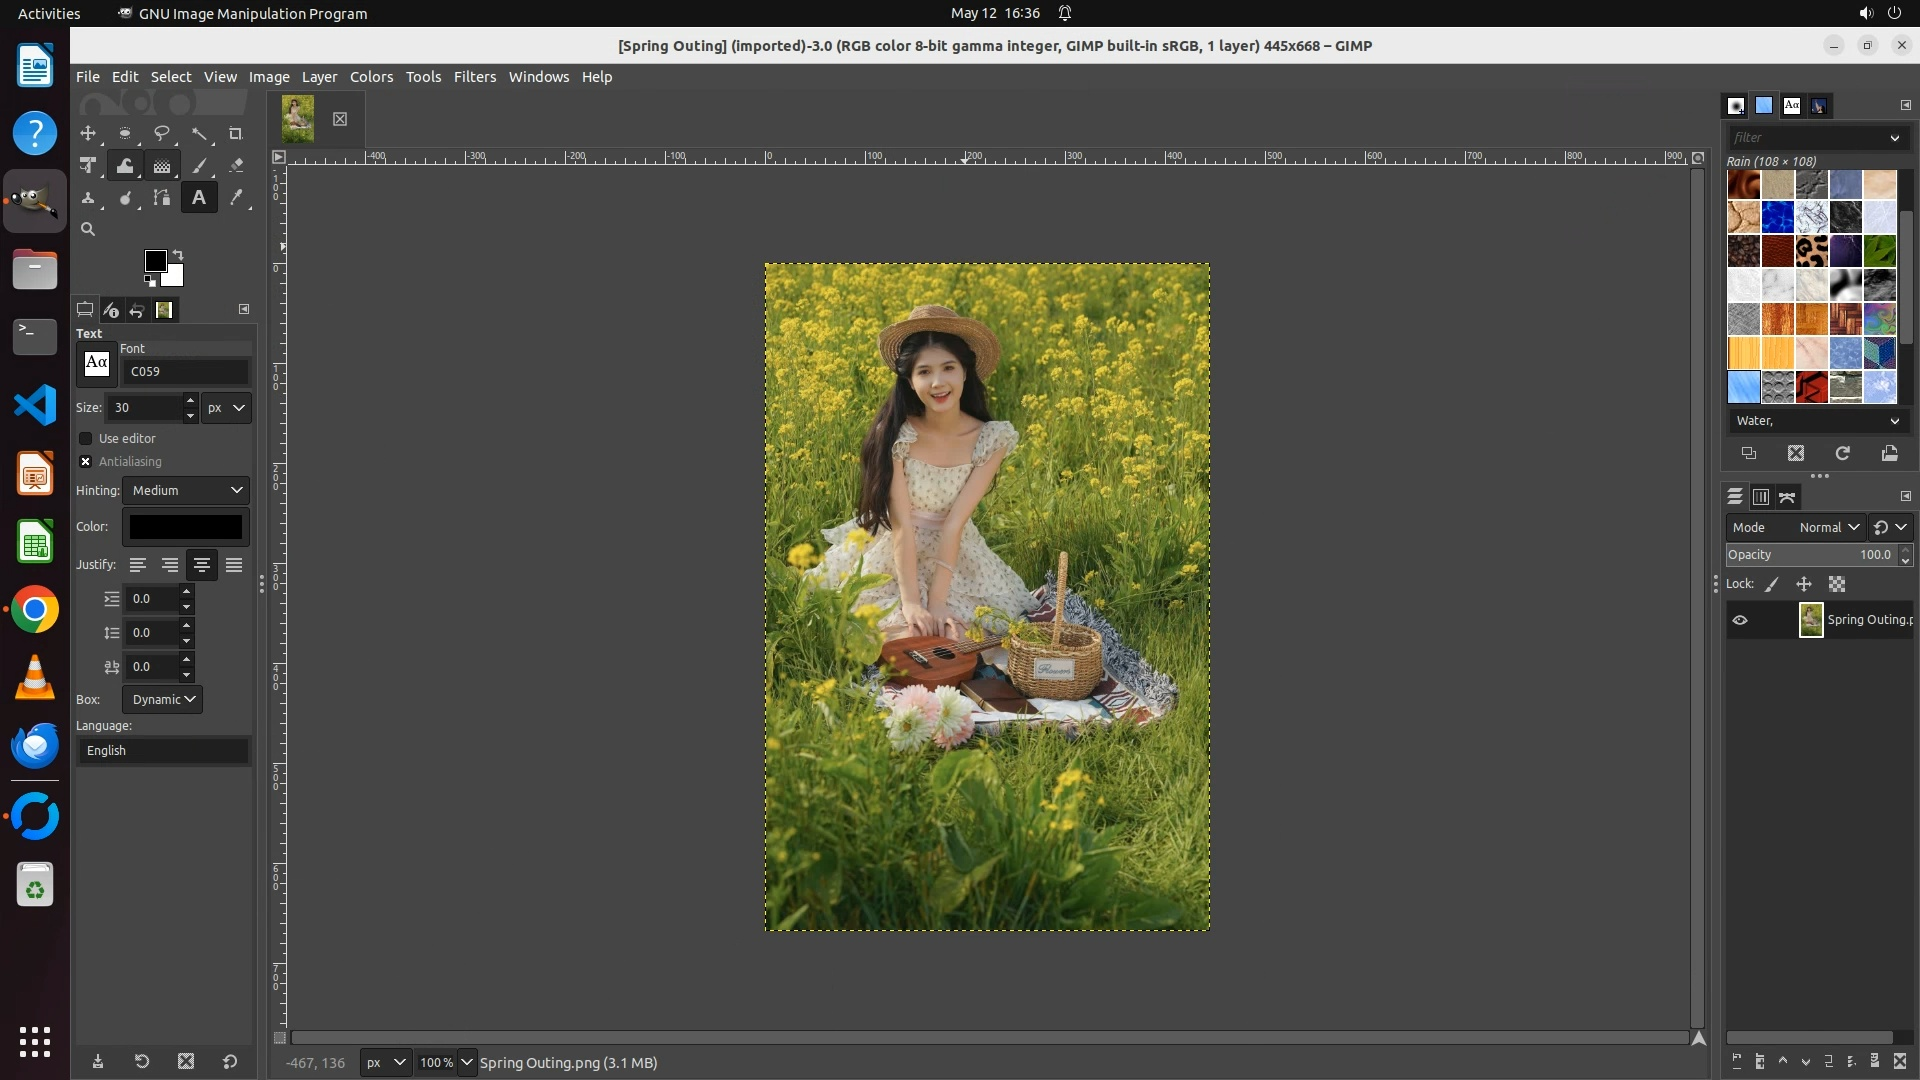This screenshot has height=1080, width=1920.
Task: Disable the Antialiasing checkbox
Action: [86, 461]
